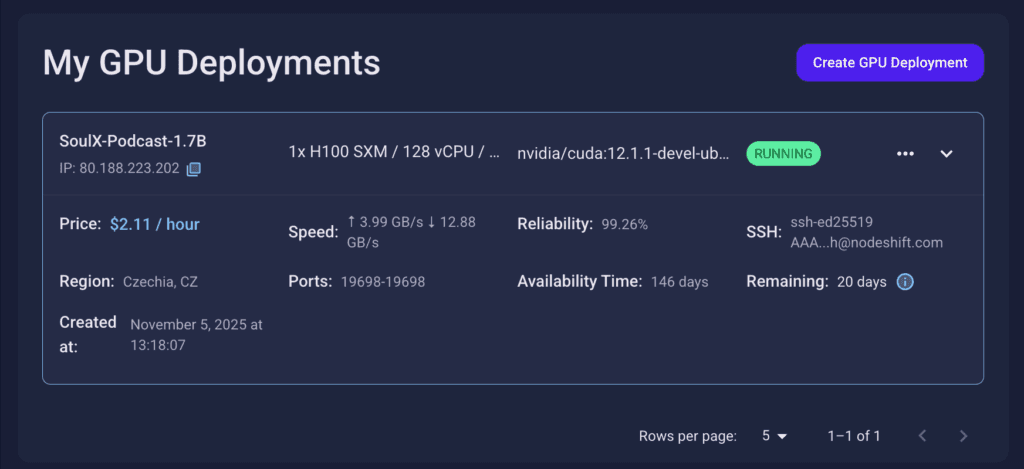The height and width of the screenshot is (469, 1024).
Task: Click the Remaining days info icon
Action: tap(905, 282)
